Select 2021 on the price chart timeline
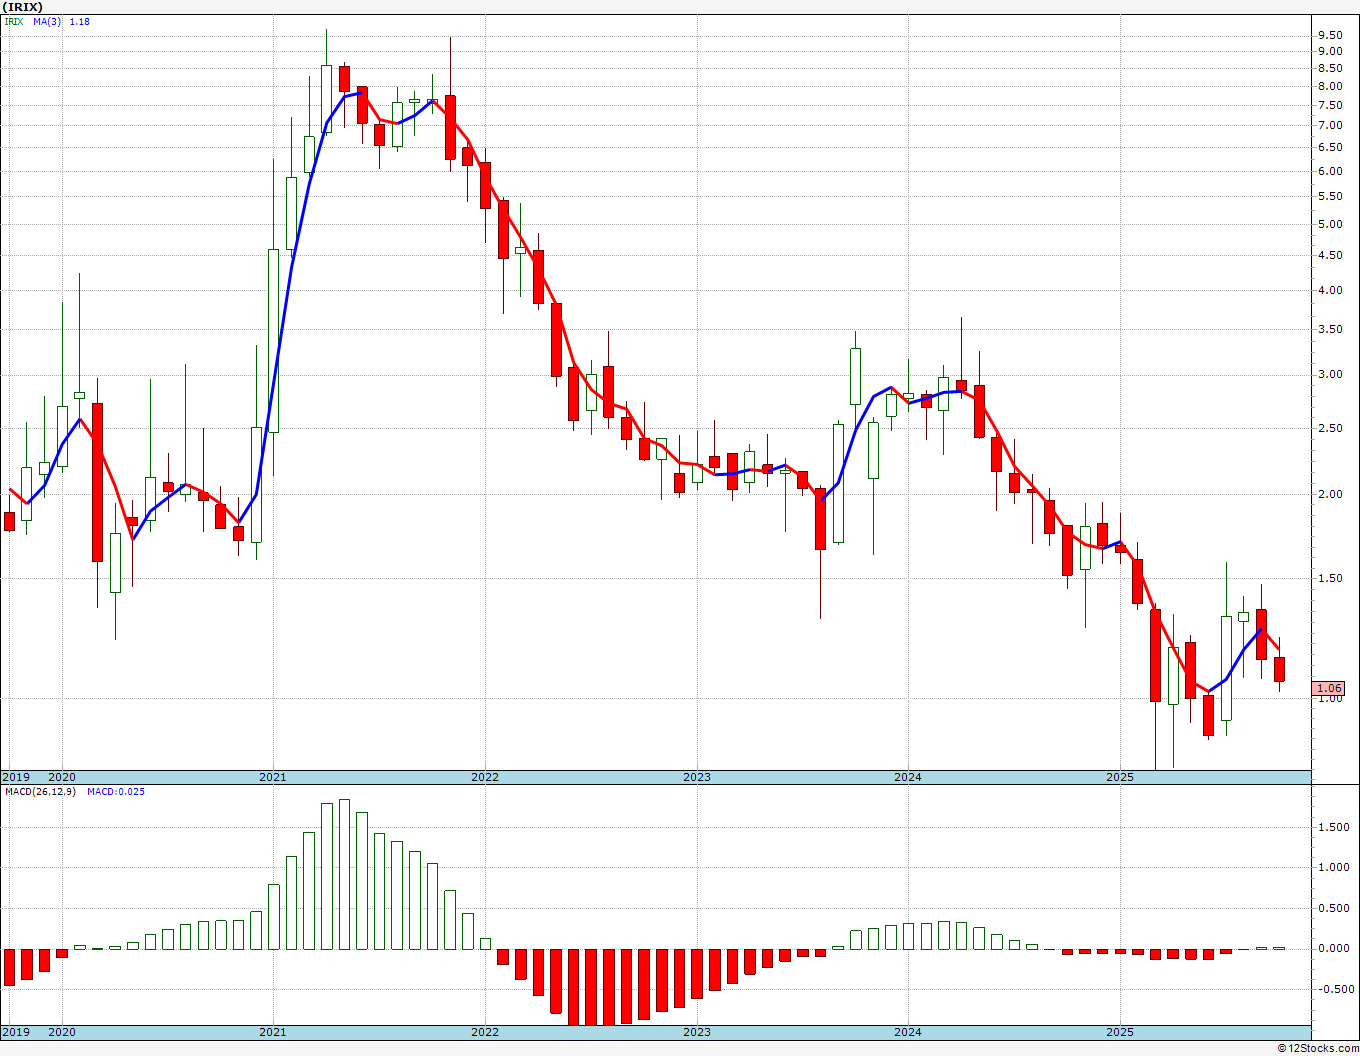The width and height of the screenshot is (1360, 1056). pos(273,777)
